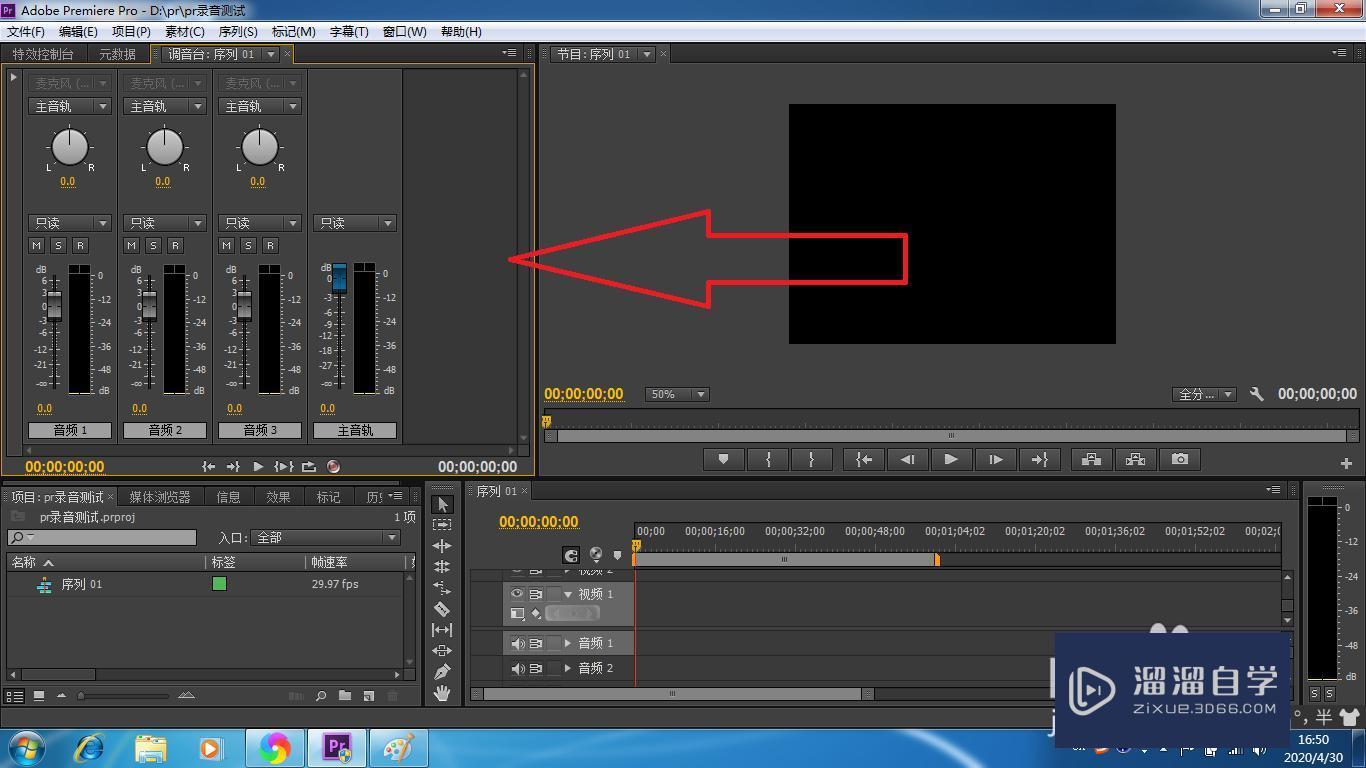Image resolution: width=1366 pixels, height=768 pixels.
Task: Open the 文件(F) menu
Action: (26, 32)
